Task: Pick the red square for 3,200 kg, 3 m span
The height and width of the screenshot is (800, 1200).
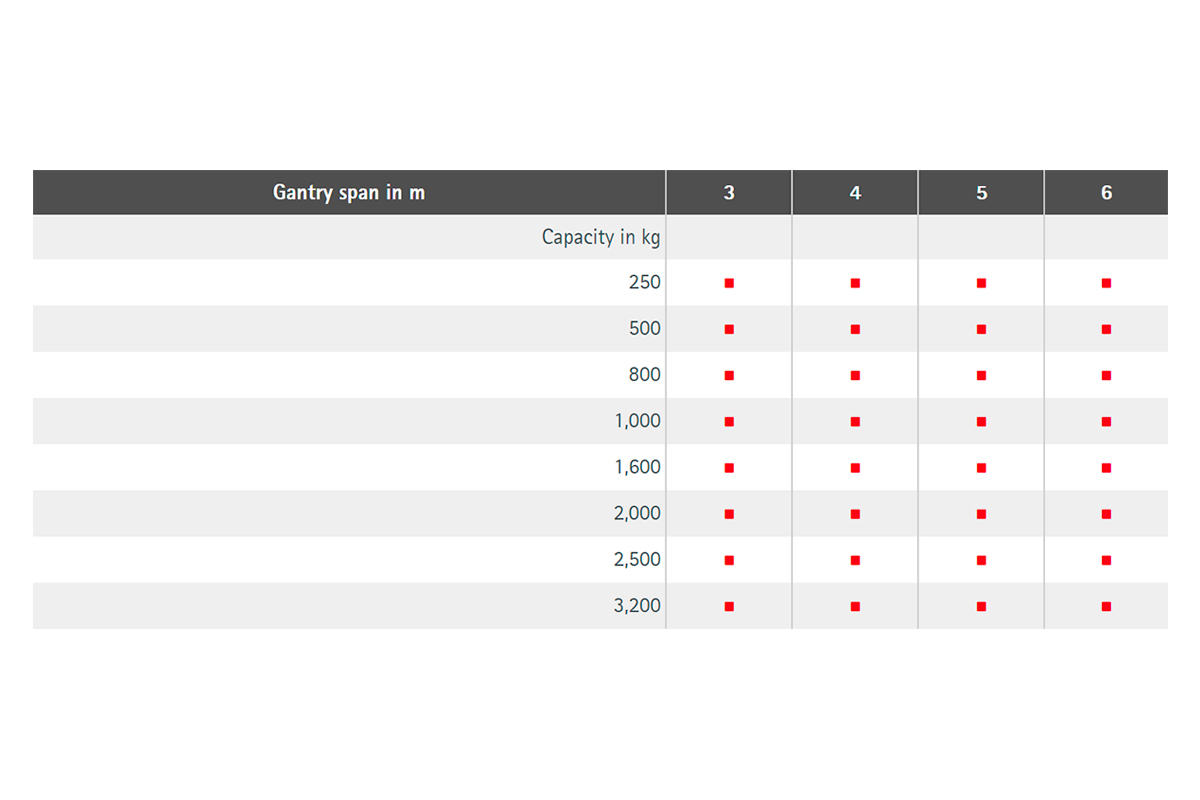Action: pyautogui.click(x=729, y=606)
